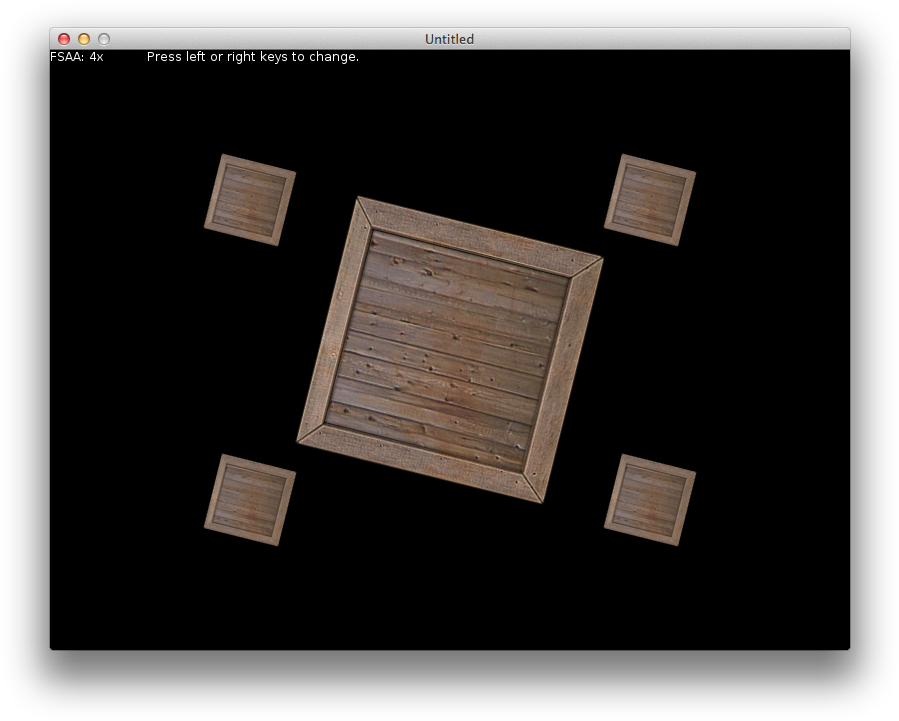Click the large wooden crate in the center

point(450,350)
